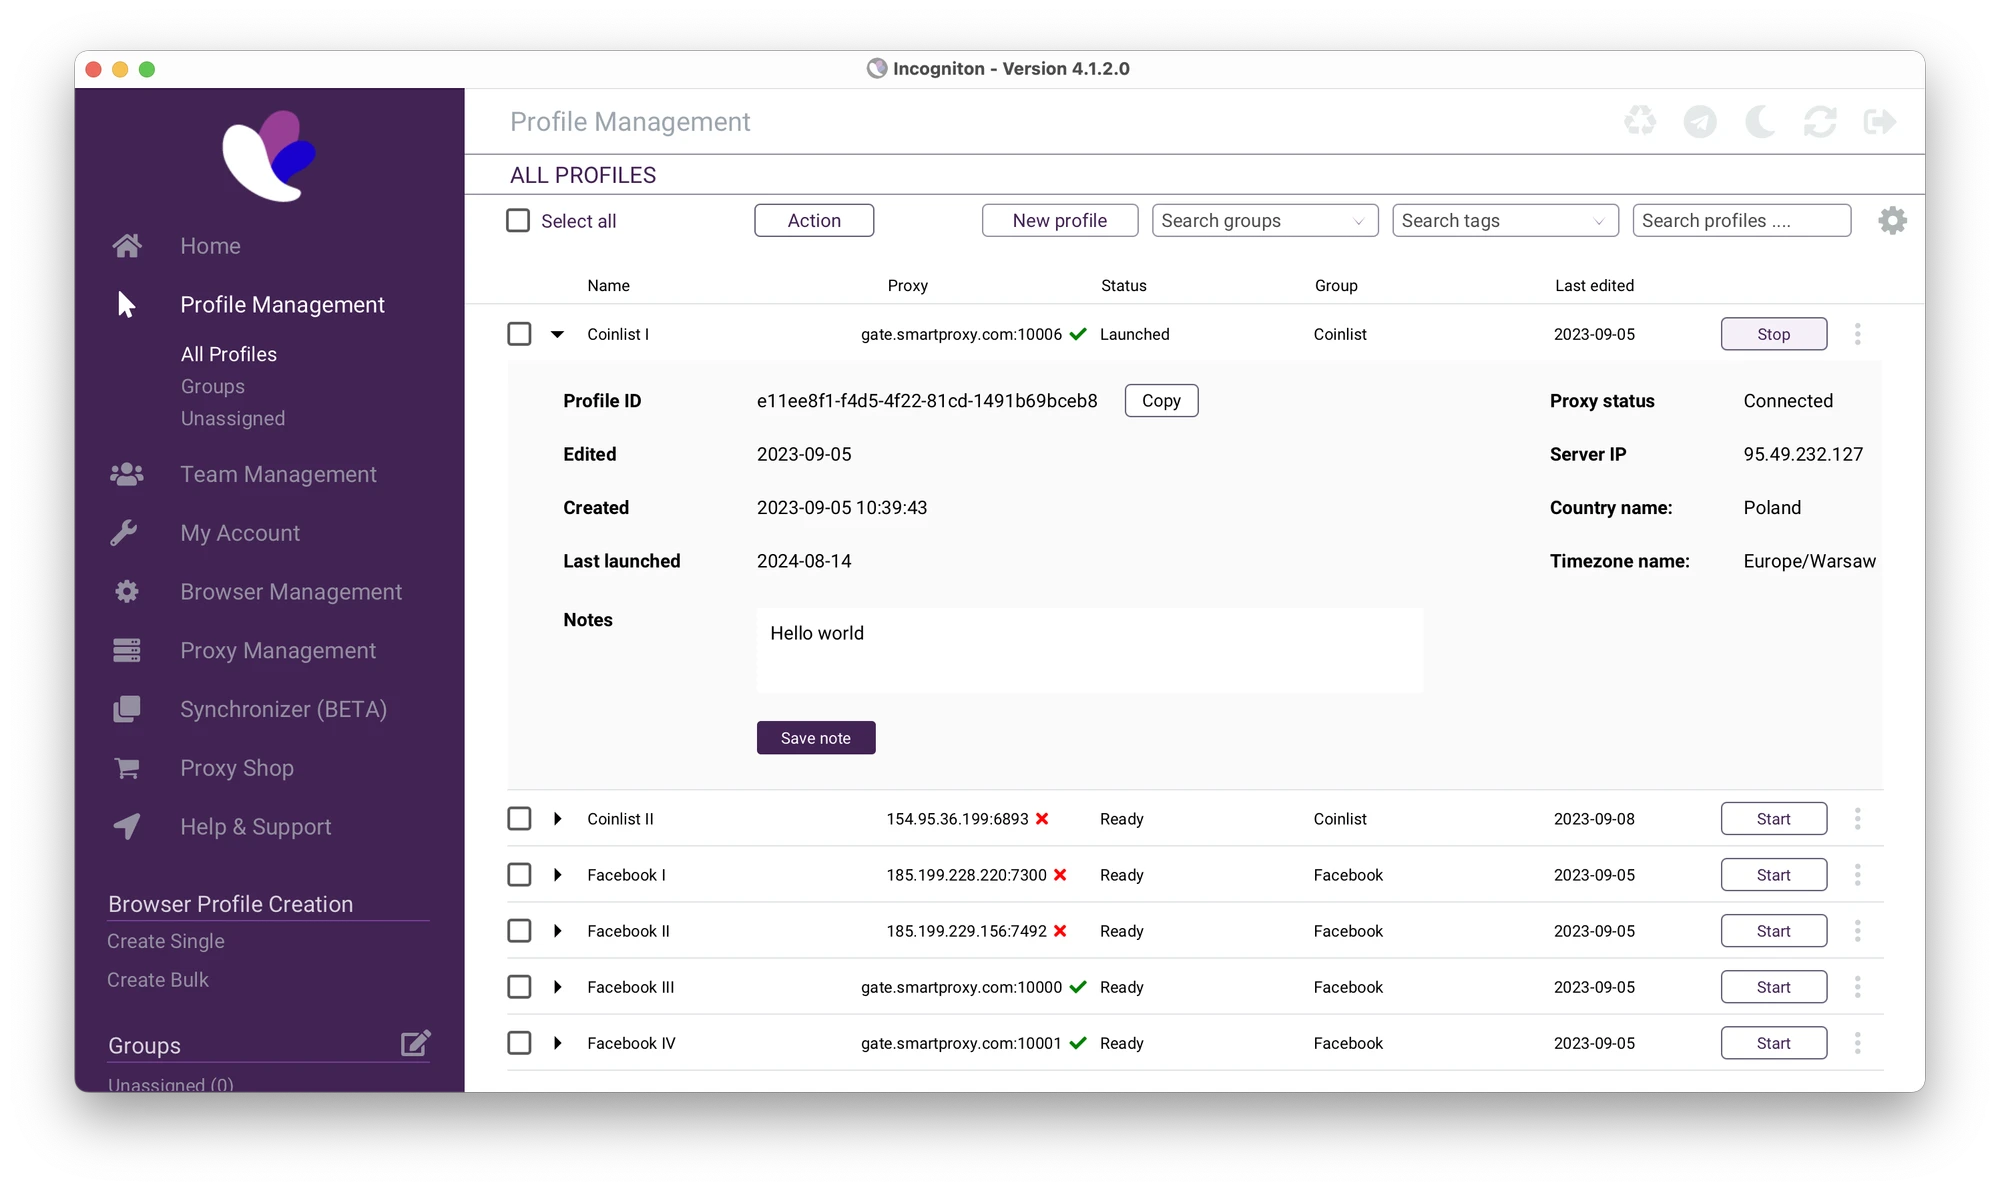Viewport: 2000px width, 1191px height.
Task: Click the red X beside Coinlist II proxy
Action: coord(1042,819)
